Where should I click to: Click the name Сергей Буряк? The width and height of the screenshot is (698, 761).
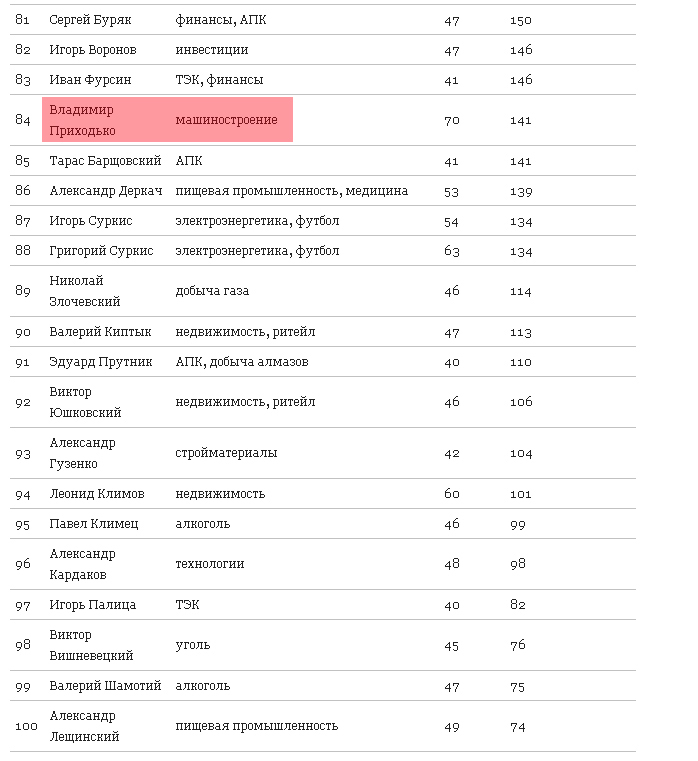pyautogui.click(x=90, y=20)
